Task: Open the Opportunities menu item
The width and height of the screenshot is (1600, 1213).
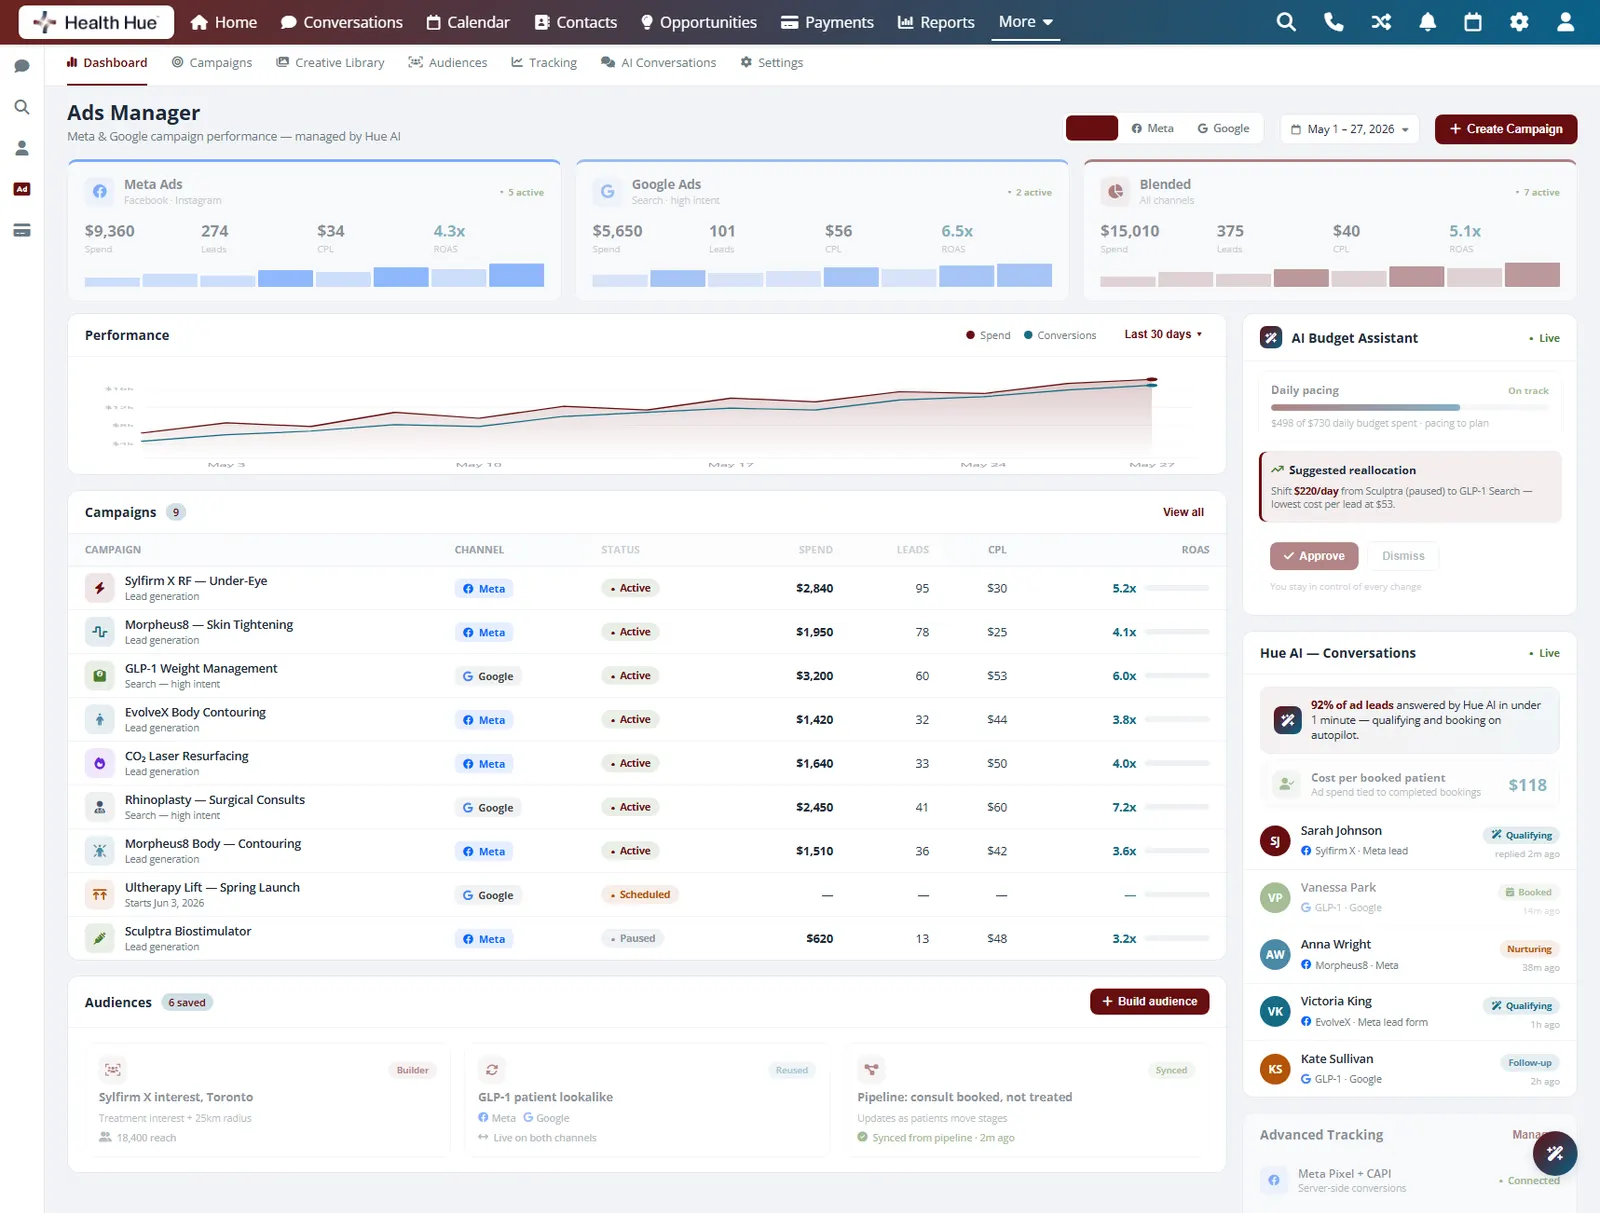Action: click(x=699, y=22)
